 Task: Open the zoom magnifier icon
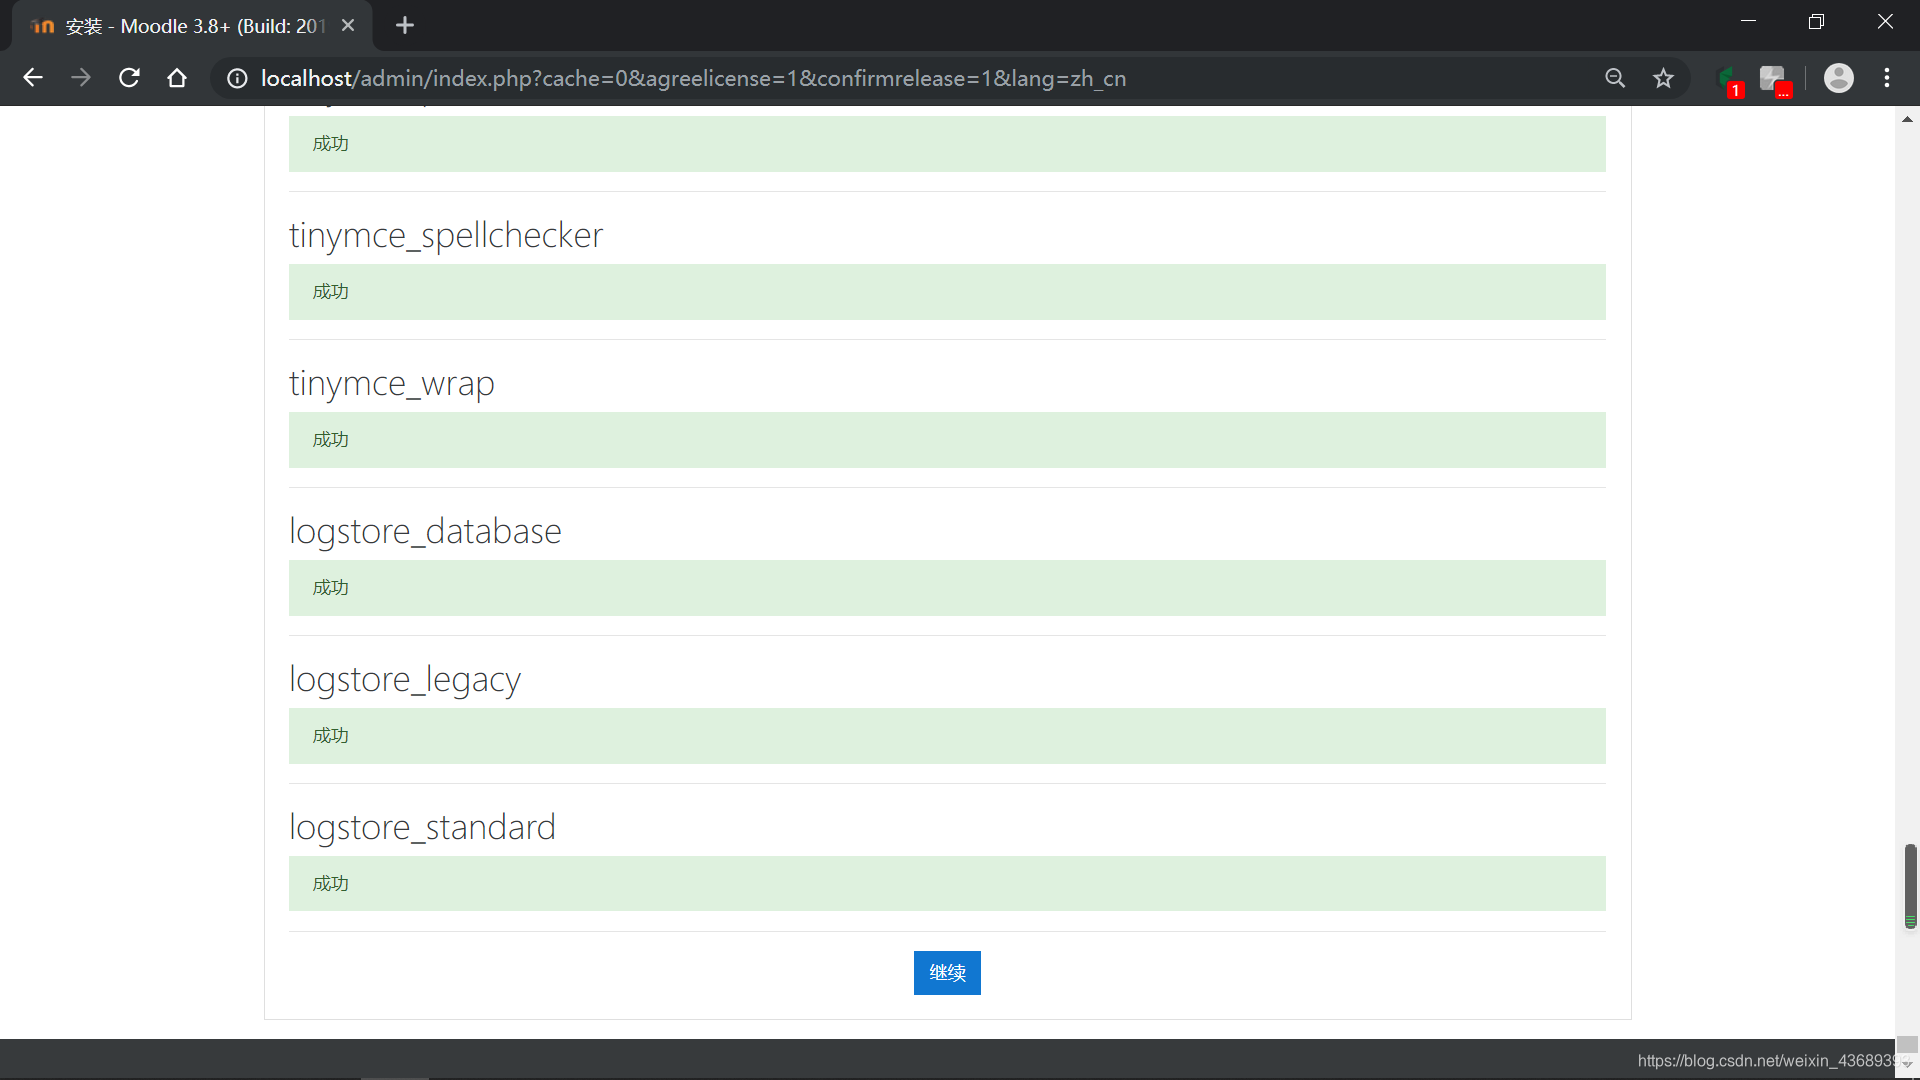pyautogui.click(x=1615, y=78)
